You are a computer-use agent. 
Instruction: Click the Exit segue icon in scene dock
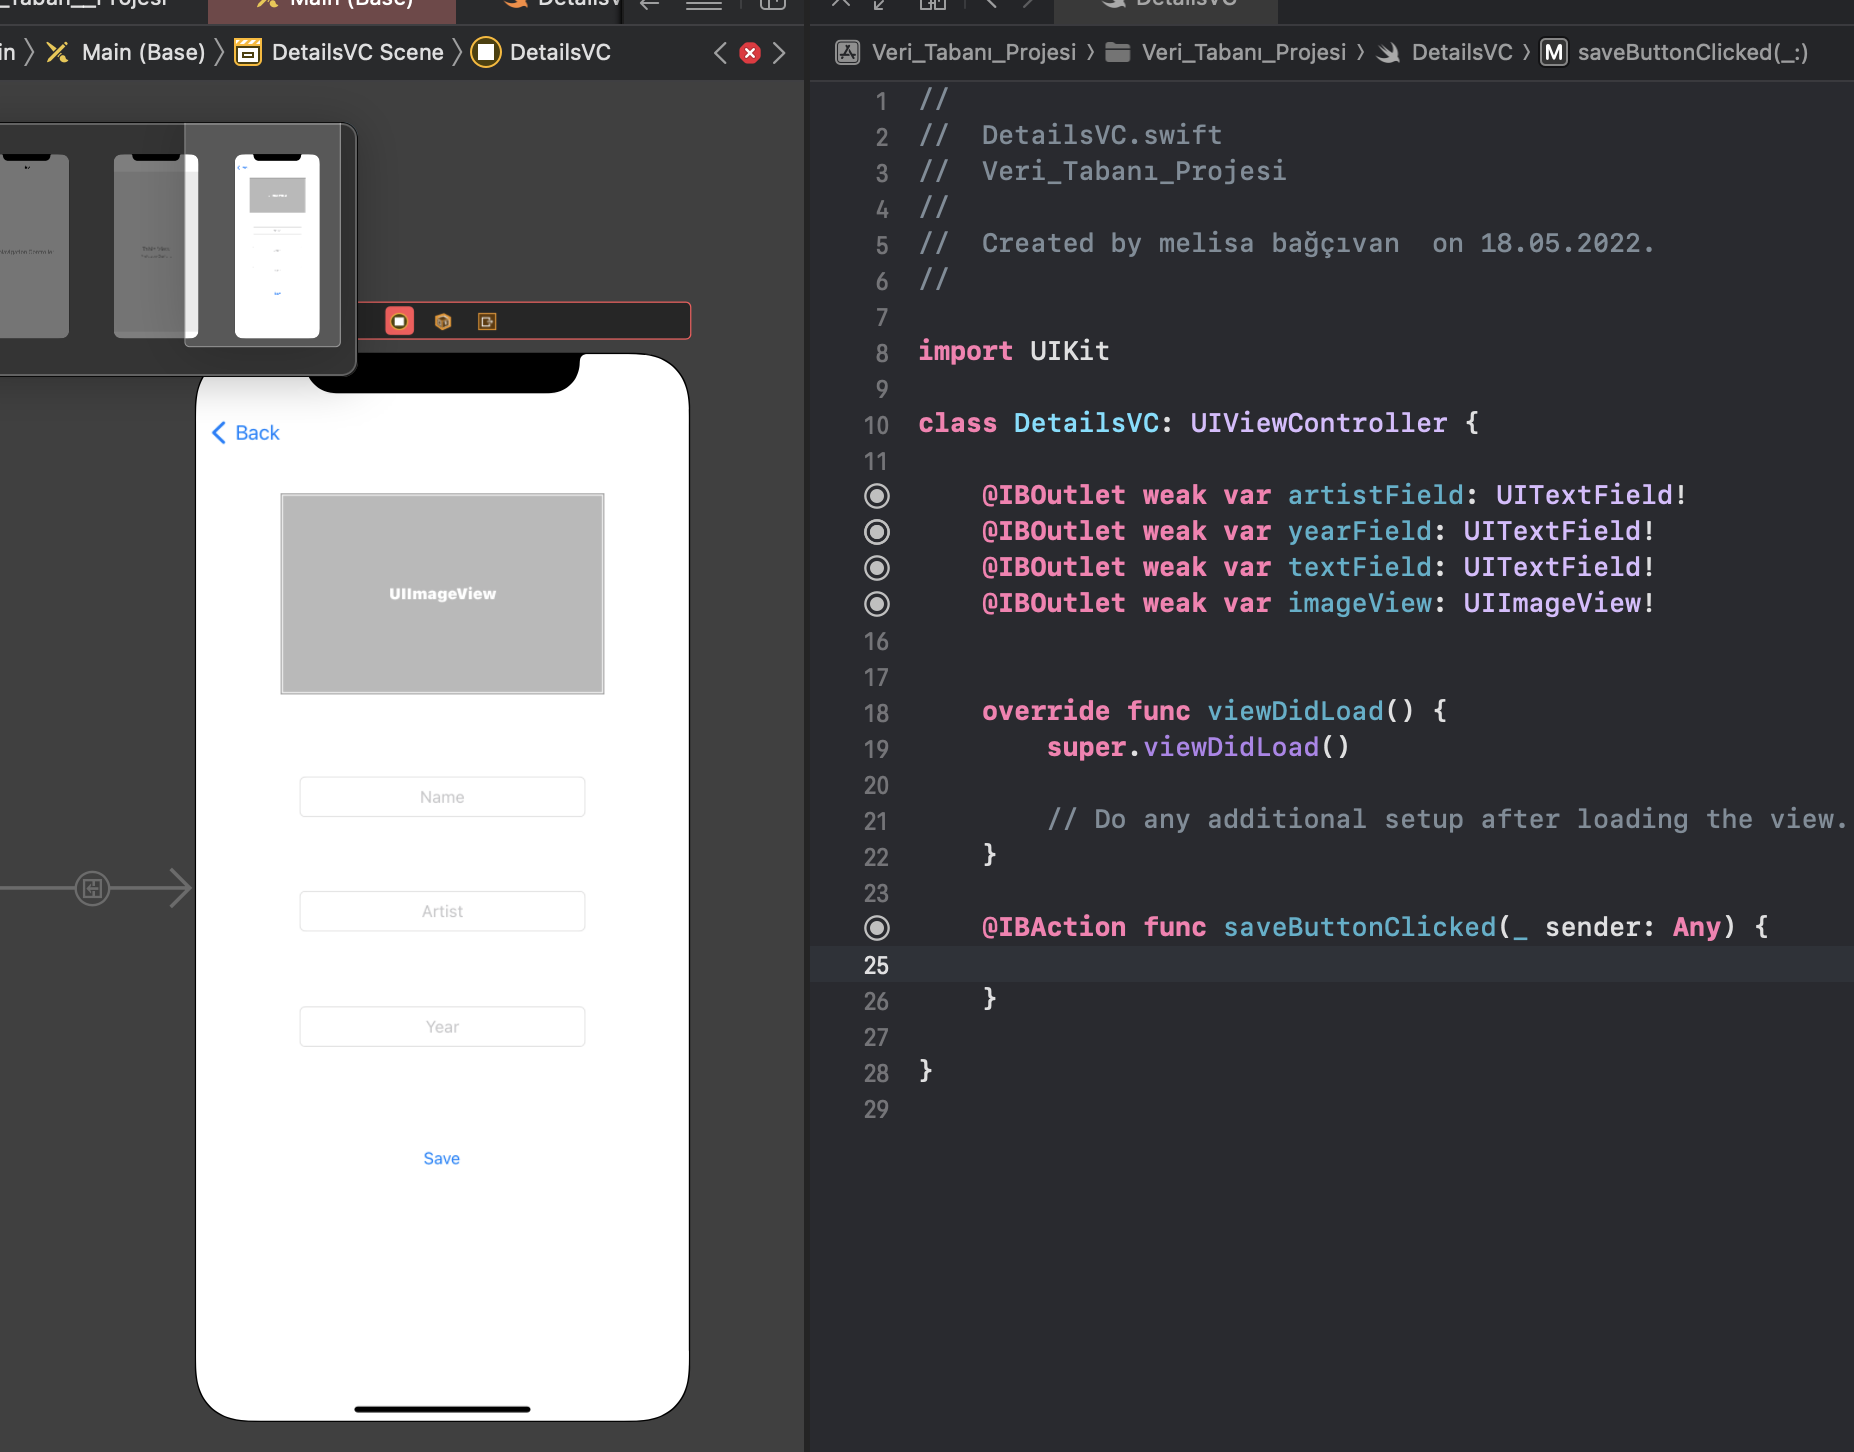(x=487, y=321)
